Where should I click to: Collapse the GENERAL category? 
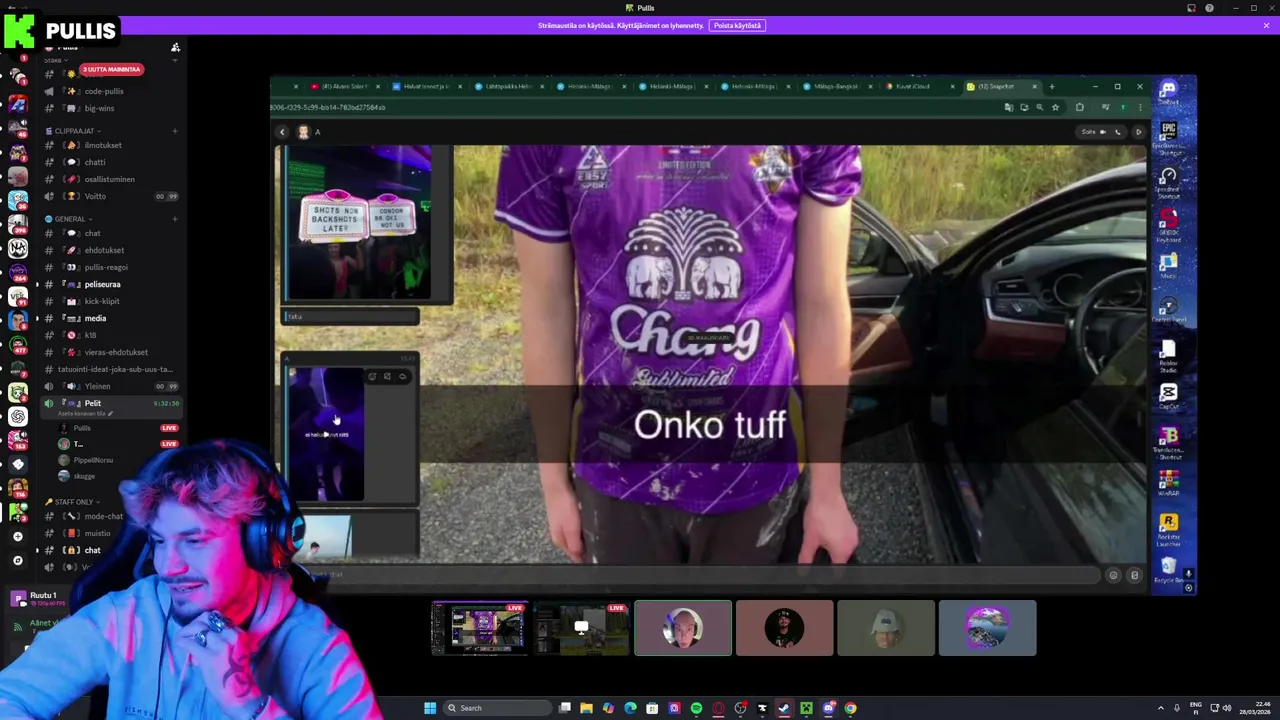coord(68,219)
